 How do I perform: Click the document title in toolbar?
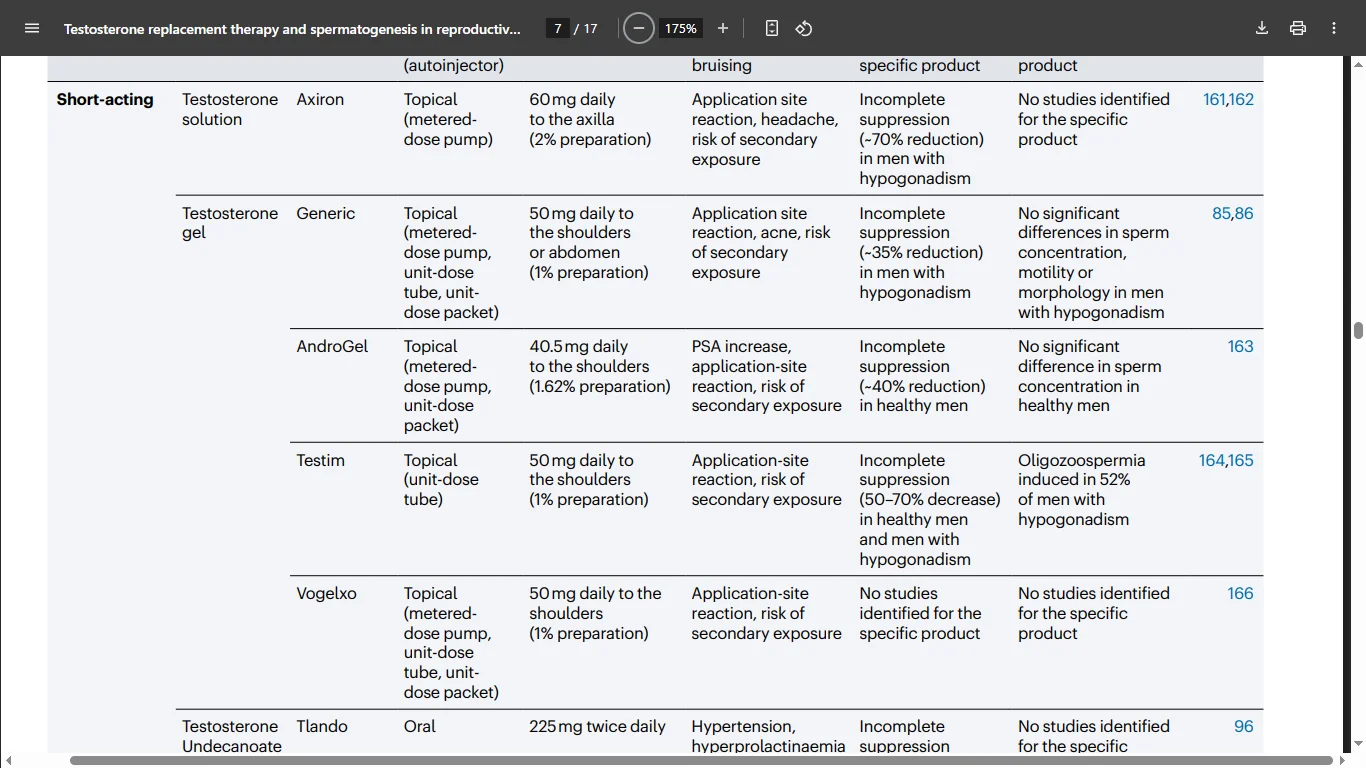292,29
